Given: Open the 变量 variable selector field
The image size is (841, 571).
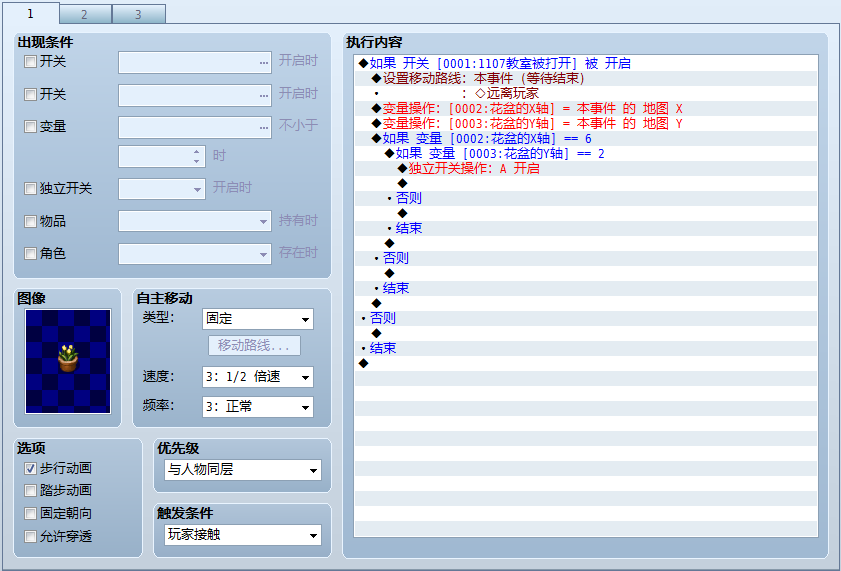Looking at the screenshot, I should [x=195, y=128].
